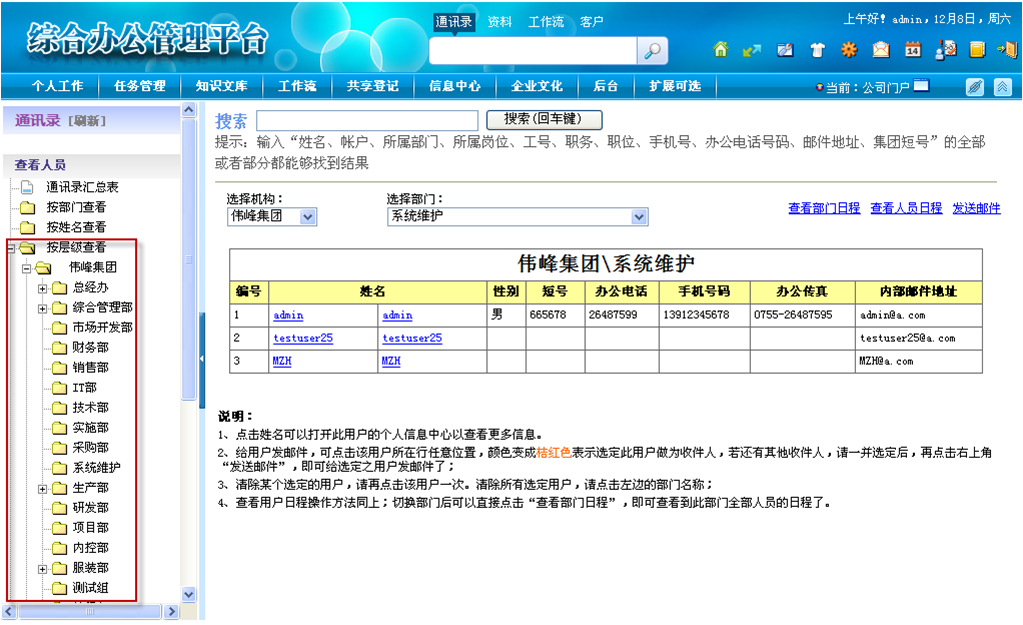Click the open folder icon of 按层级查看
The height and width of the screenshot is (625, 1023).
27,247
